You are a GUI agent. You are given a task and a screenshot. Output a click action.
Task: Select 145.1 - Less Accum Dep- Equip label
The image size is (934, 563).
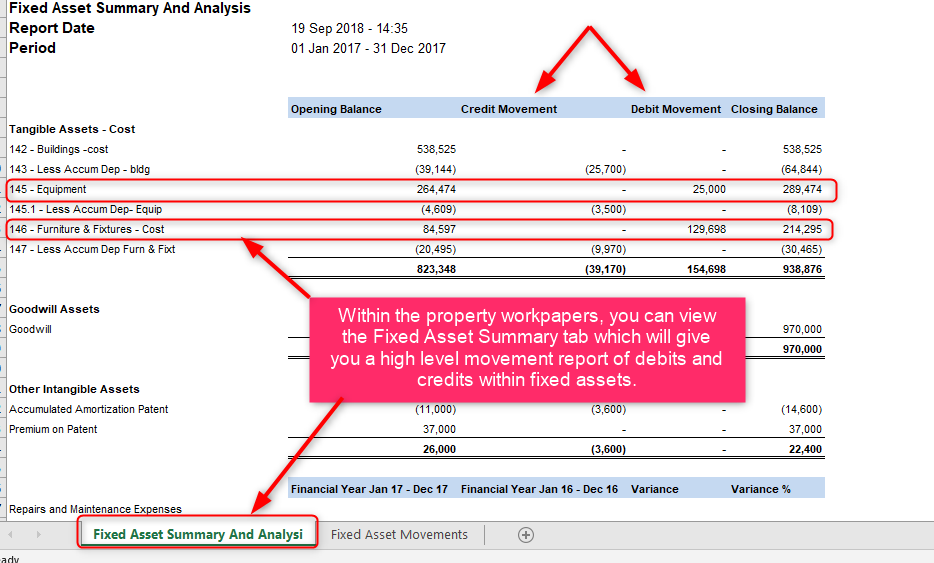pos(85,209)
